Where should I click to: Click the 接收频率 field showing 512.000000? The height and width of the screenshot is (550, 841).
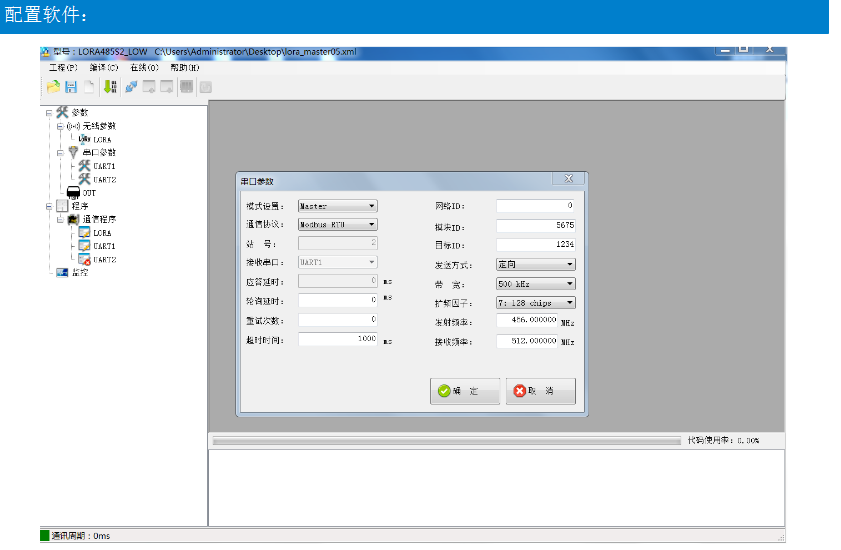(527, 341)
